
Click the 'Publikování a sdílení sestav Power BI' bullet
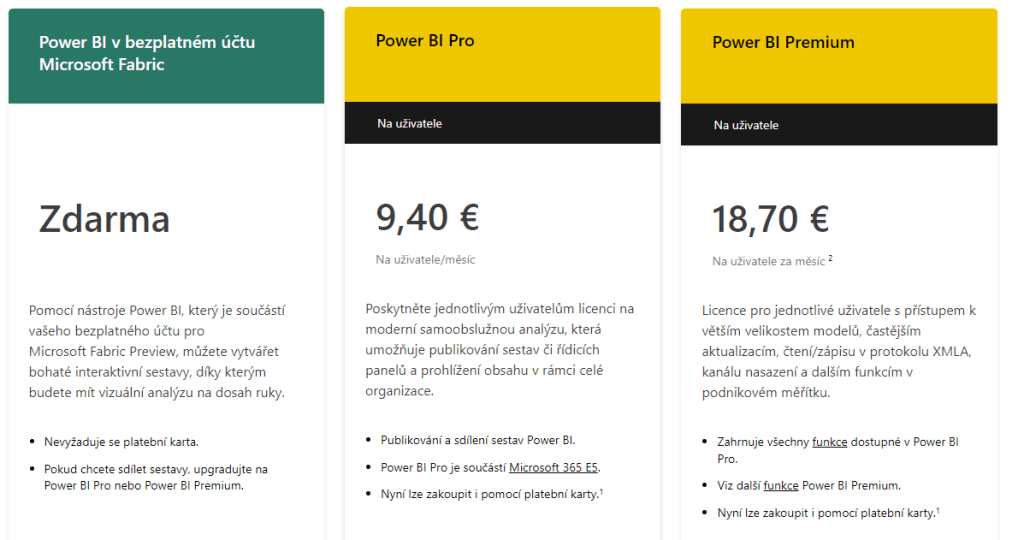point(477,440)
